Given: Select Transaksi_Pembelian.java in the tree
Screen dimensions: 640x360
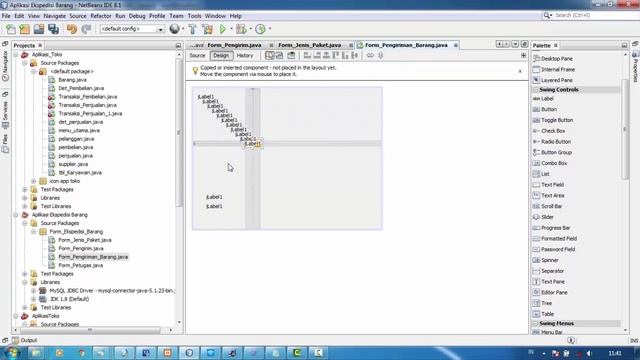Looking at the screenshot, I should click(x=88, y=97).
